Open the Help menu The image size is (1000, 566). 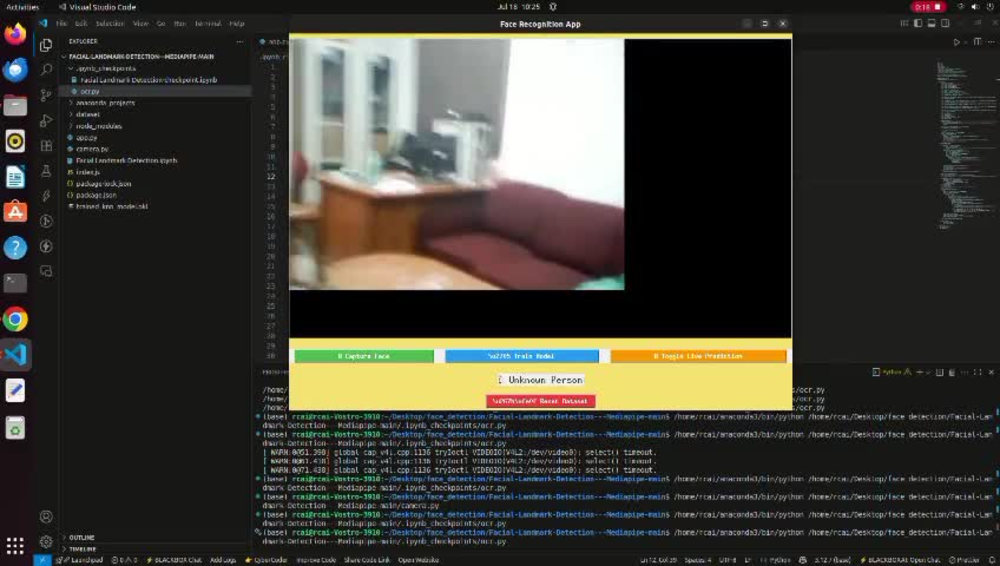[x=237, y=24]
